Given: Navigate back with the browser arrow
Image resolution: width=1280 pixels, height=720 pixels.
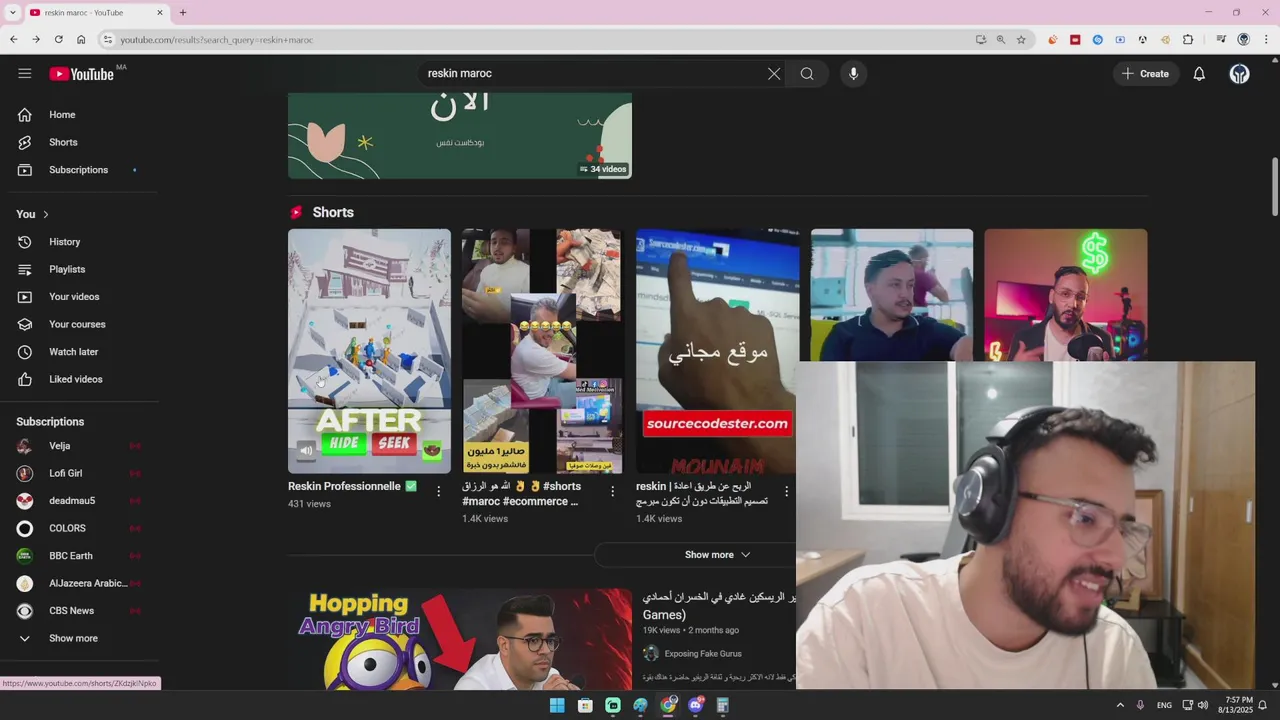Looking at the screenshot, I should coord(13,39).
